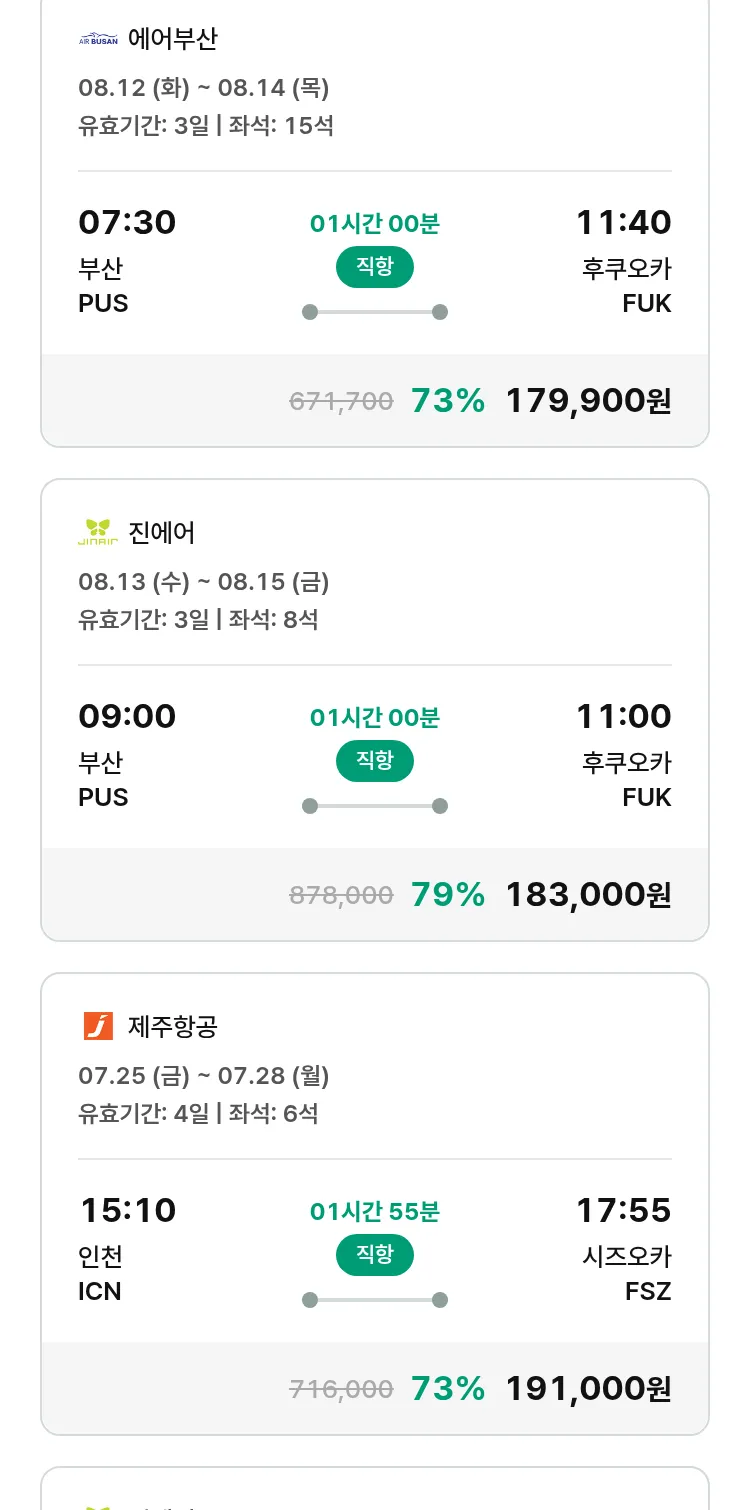Click the Jin Air butterfly logo
Image resolution: width=750 pixels, height=1510 pixels.
[98, 532]
